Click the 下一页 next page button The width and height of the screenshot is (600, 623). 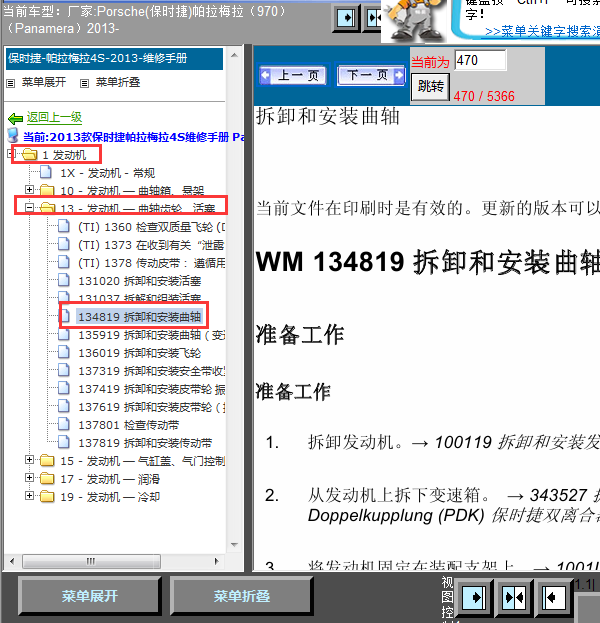click(371, 75)
